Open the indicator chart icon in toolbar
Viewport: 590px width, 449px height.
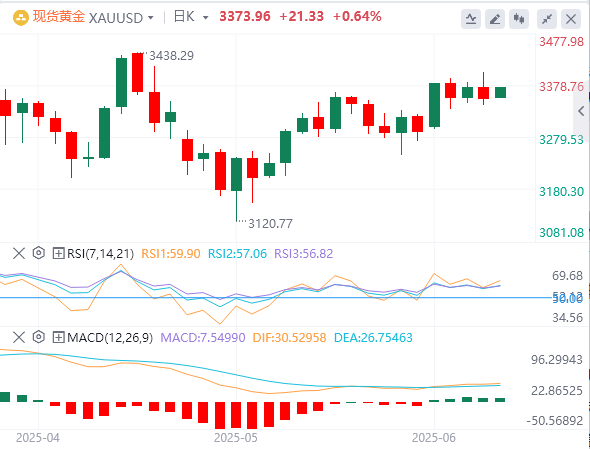[471, 19]
